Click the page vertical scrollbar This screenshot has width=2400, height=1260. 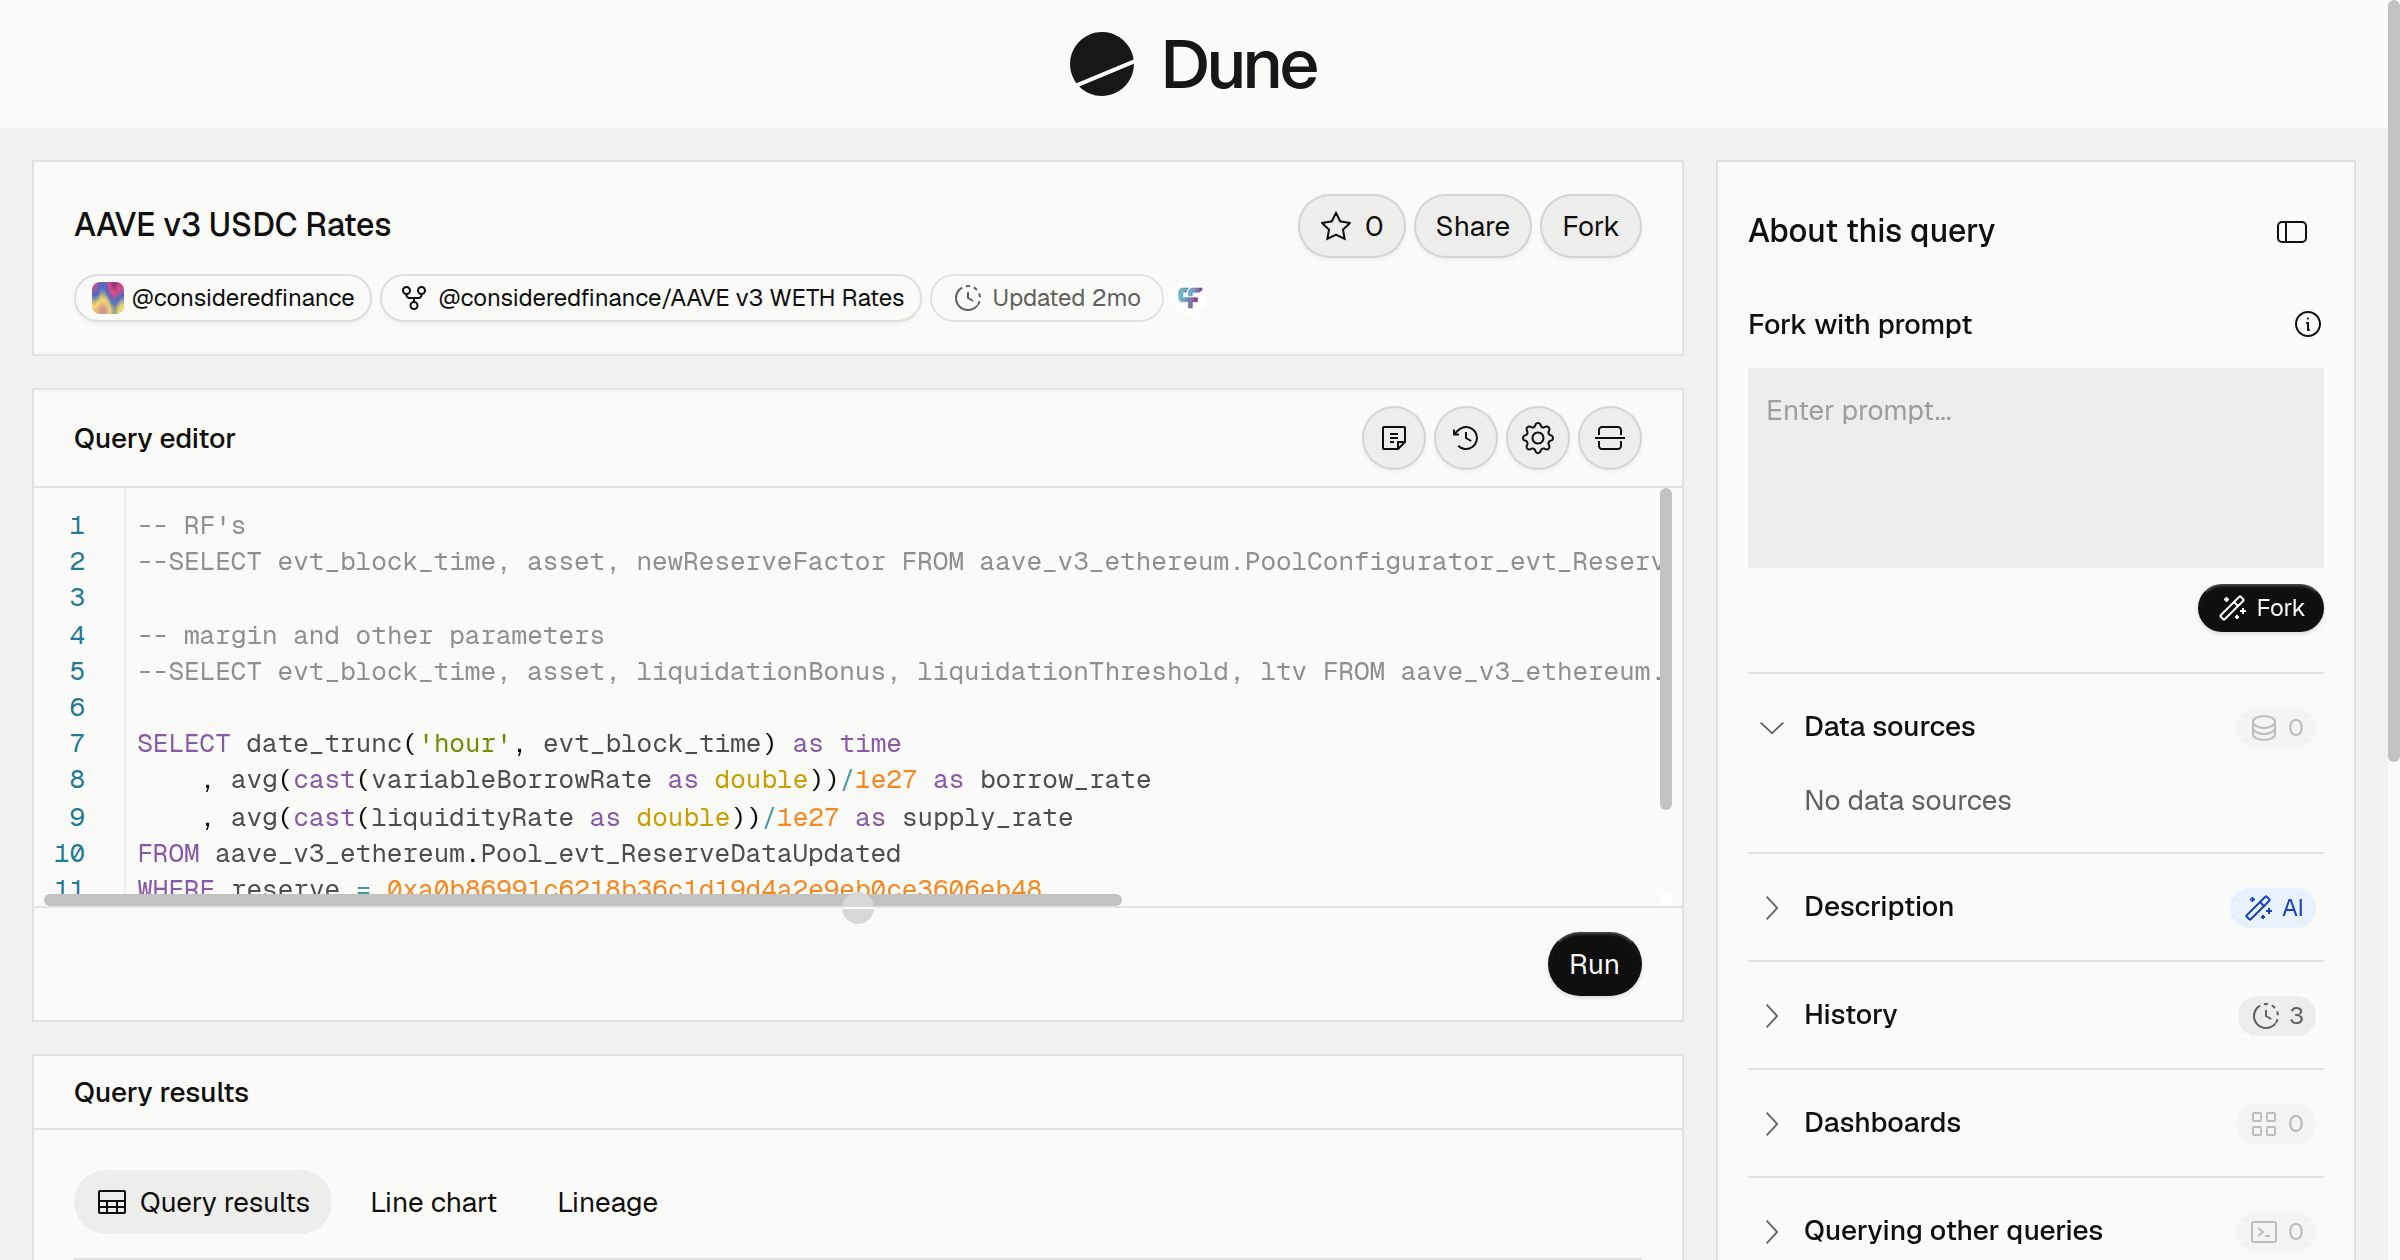(2393, 380)
